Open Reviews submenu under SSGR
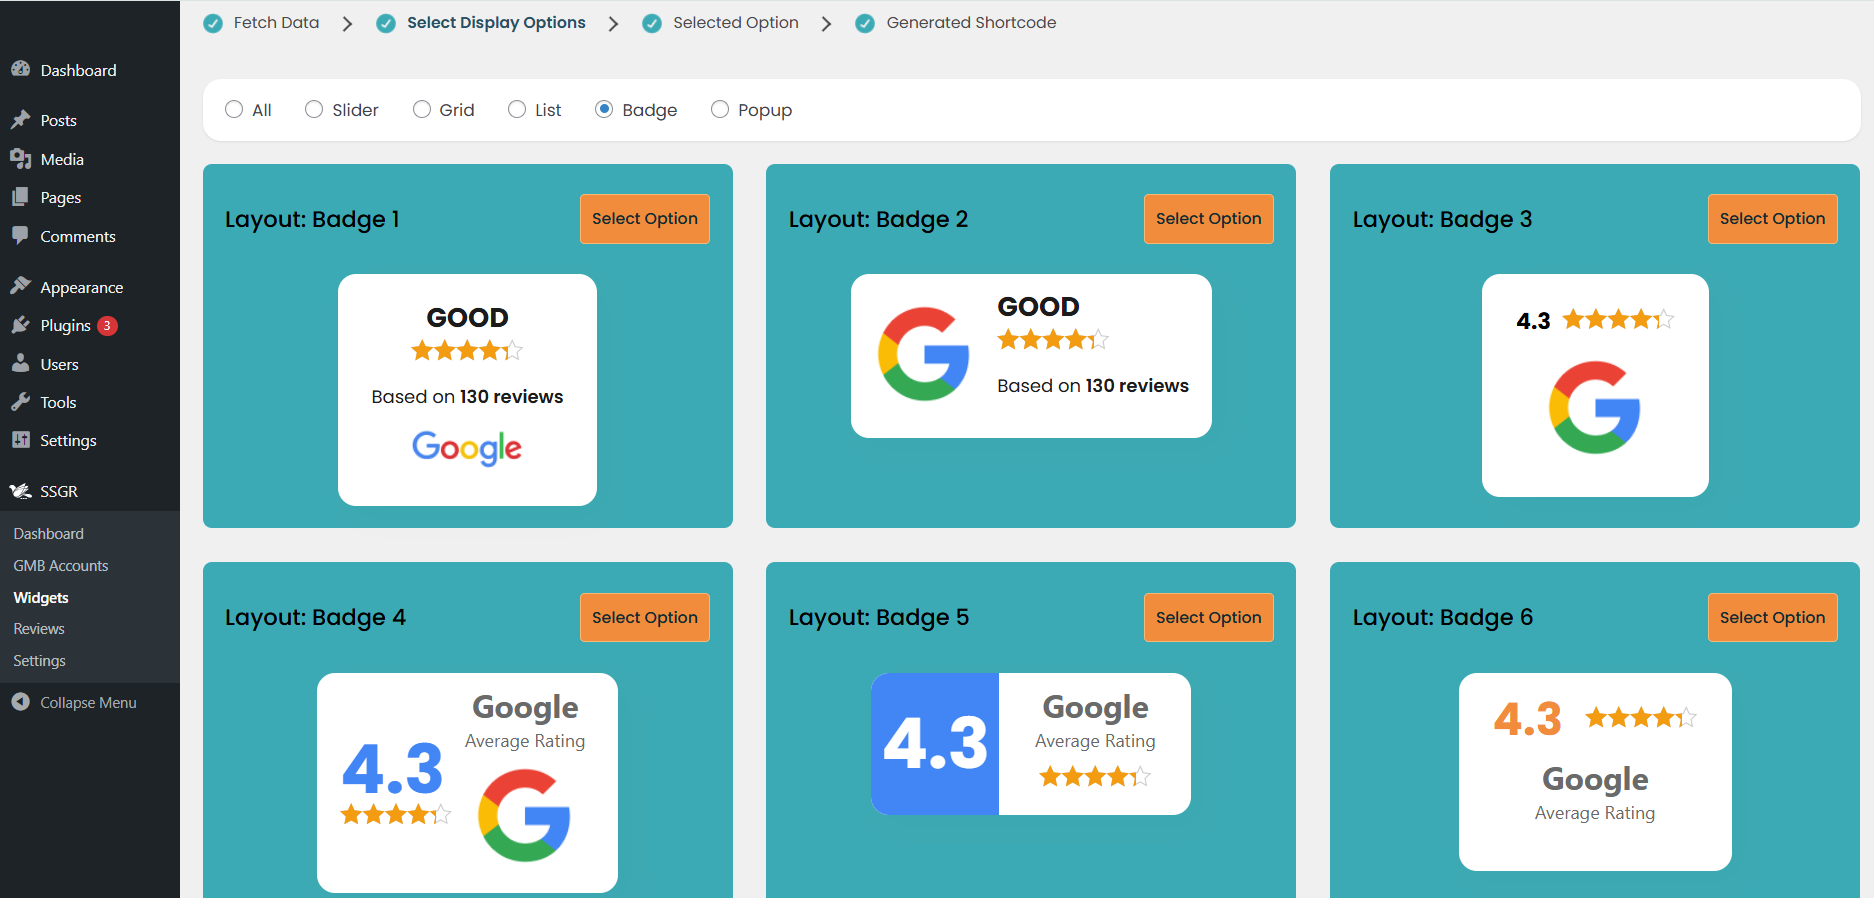This screenshot has height=898, width=1874. click(39, 629)
